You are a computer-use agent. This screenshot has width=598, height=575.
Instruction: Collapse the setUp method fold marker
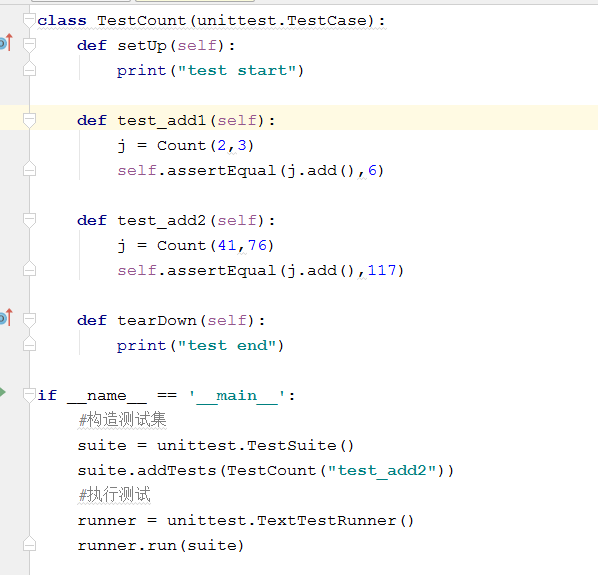(x=29, y=45)
